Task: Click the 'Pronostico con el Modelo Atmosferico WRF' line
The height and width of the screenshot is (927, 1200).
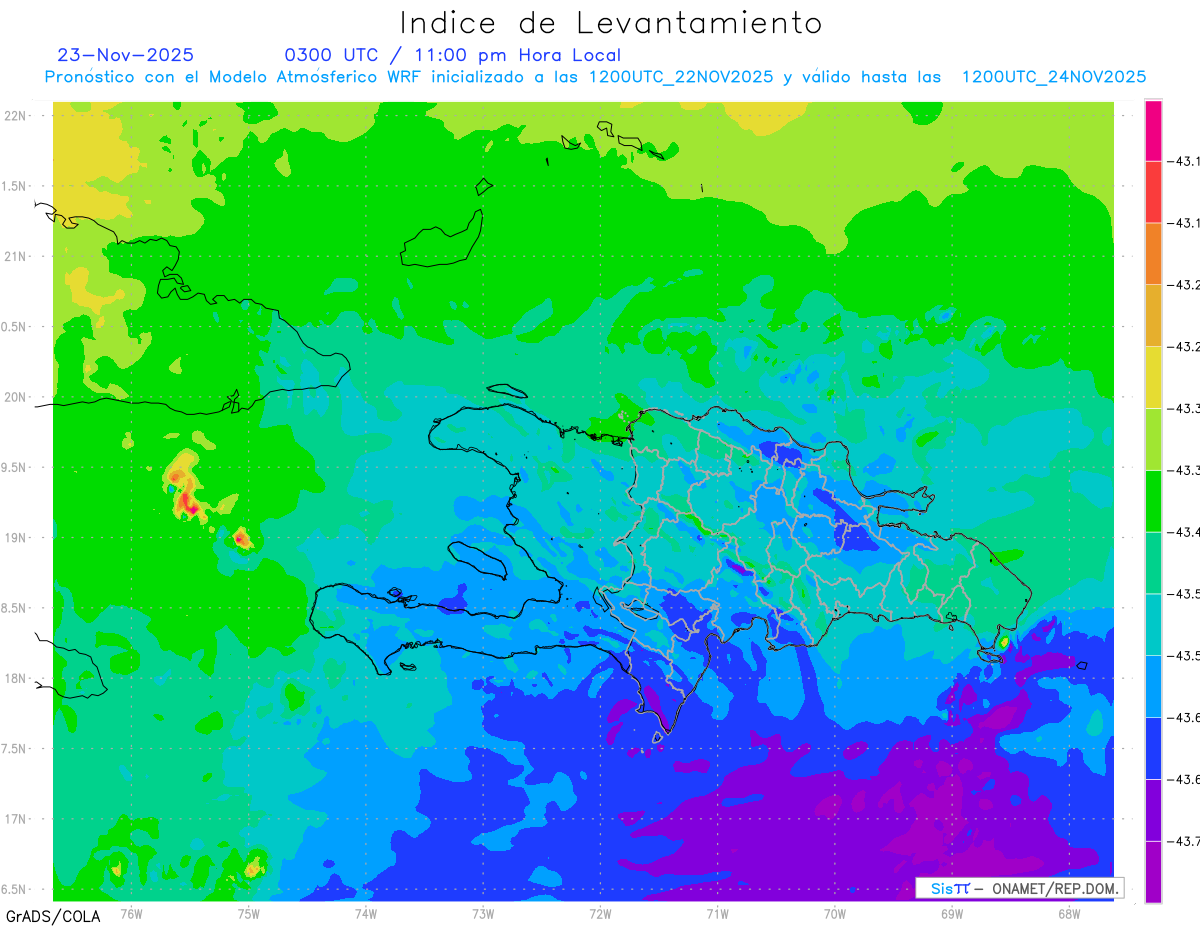Action: tap(596, 77)
